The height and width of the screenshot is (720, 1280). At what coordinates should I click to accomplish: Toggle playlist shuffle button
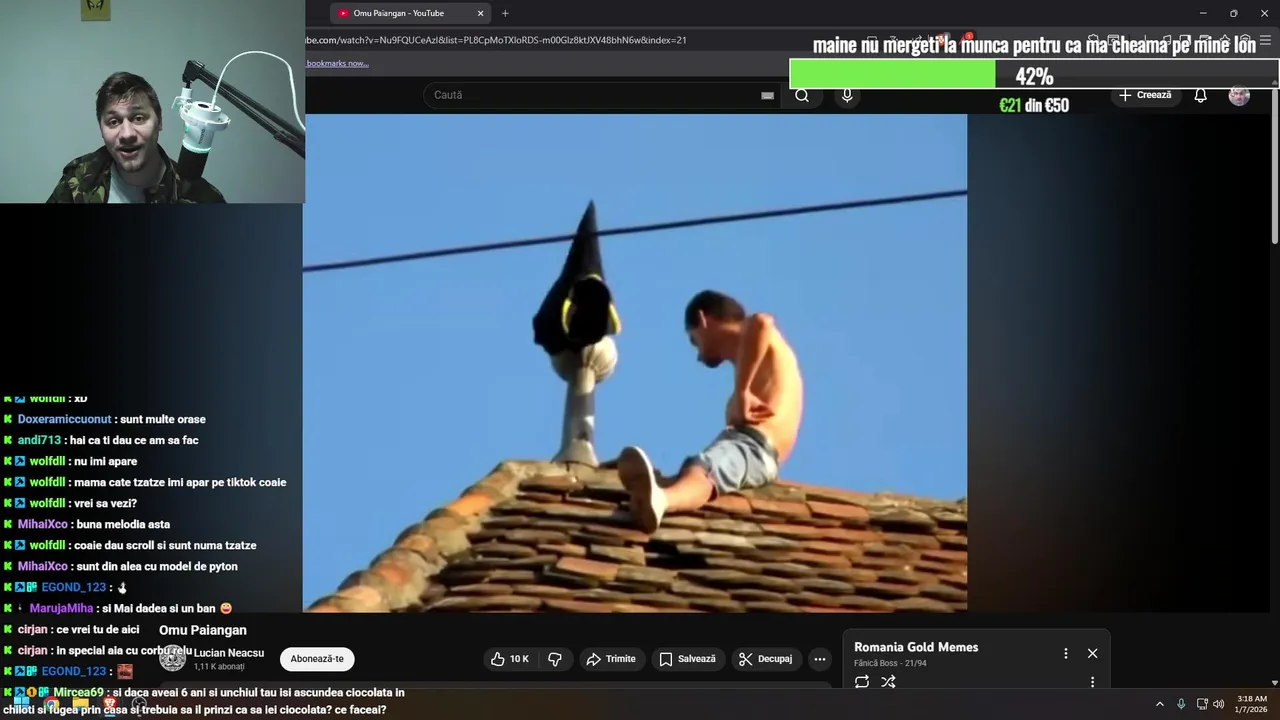point(888,682)
